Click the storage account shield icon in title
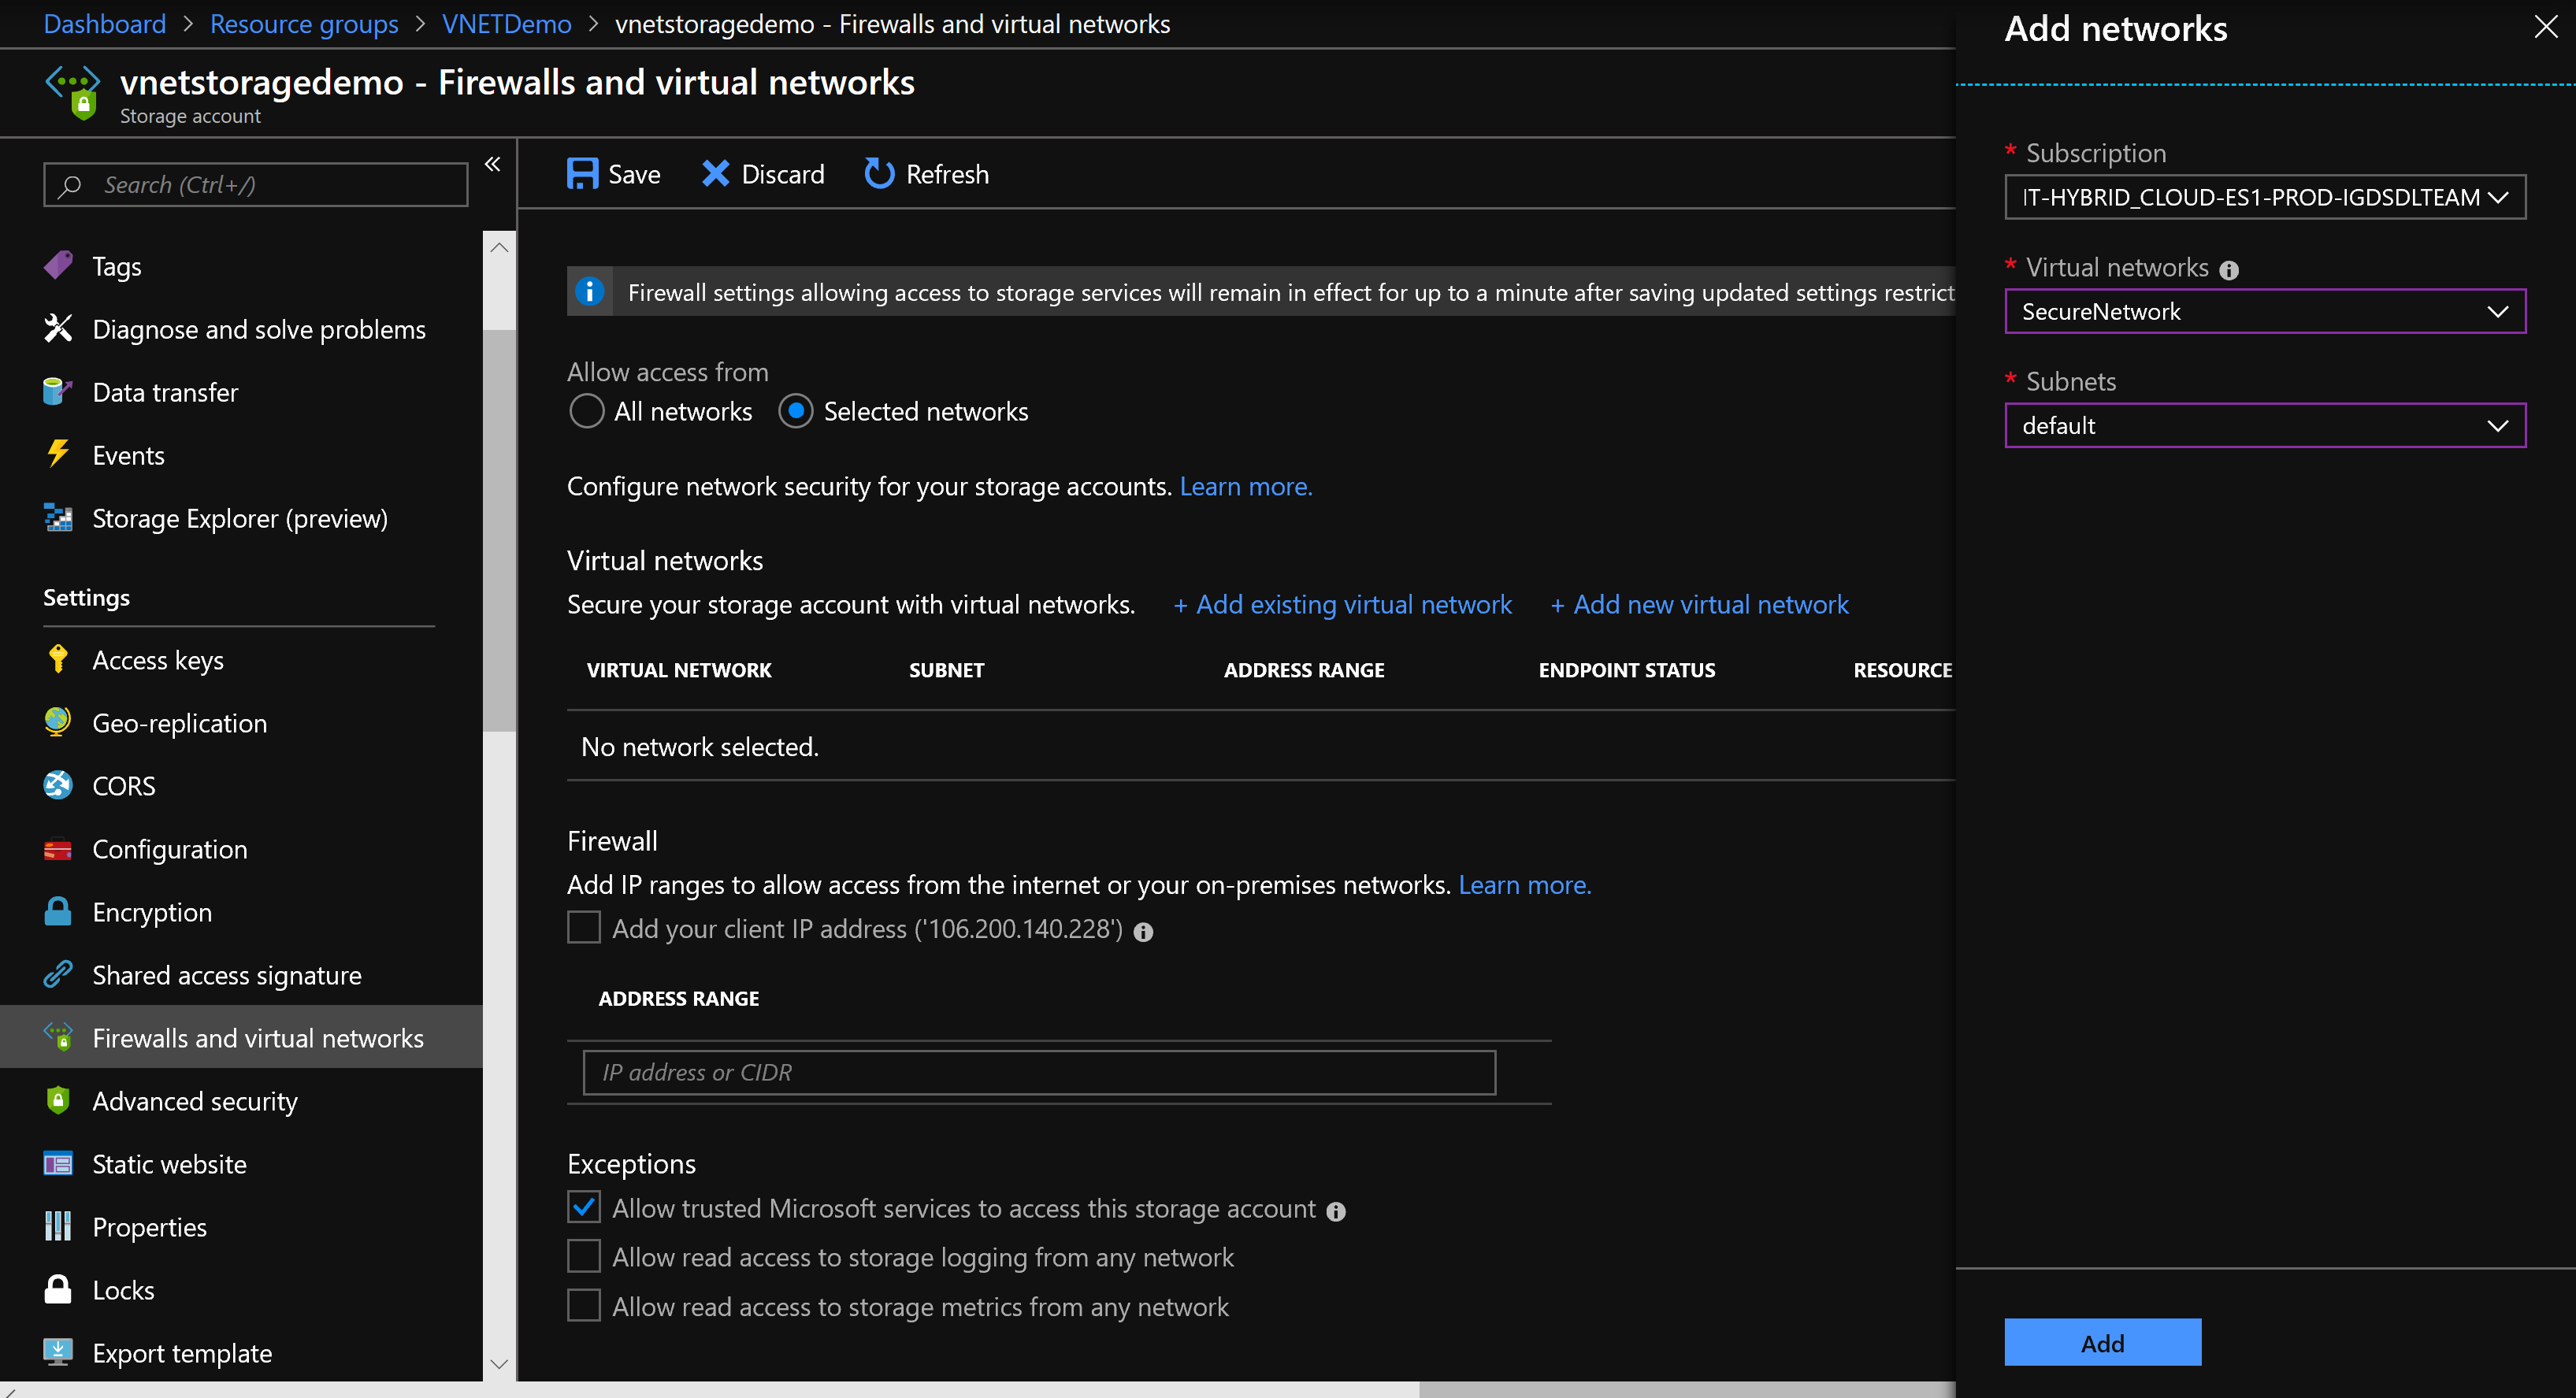 point(73,92)
